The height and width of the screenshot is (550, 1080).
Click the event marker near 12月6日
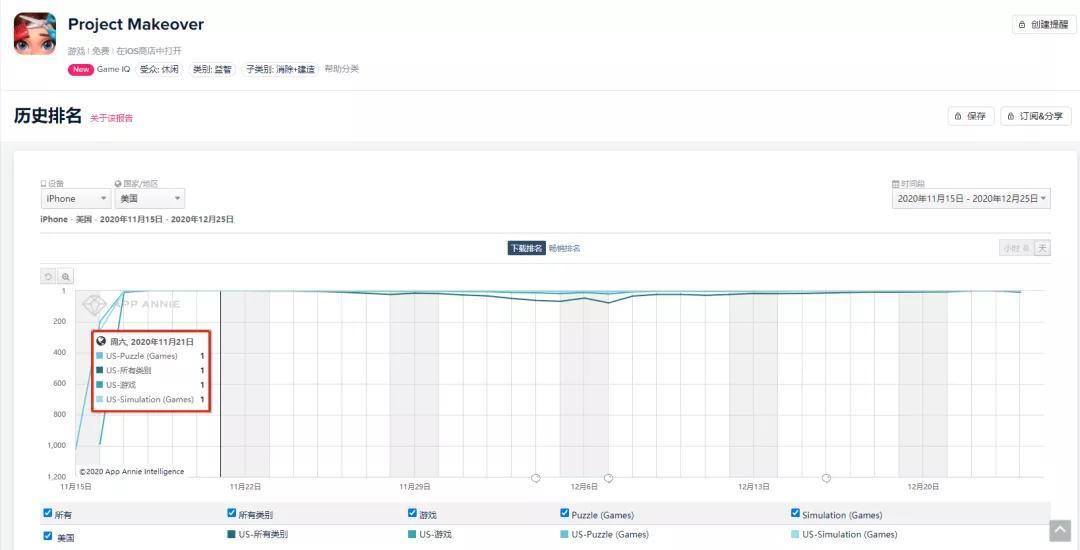(x=608, y=478)
